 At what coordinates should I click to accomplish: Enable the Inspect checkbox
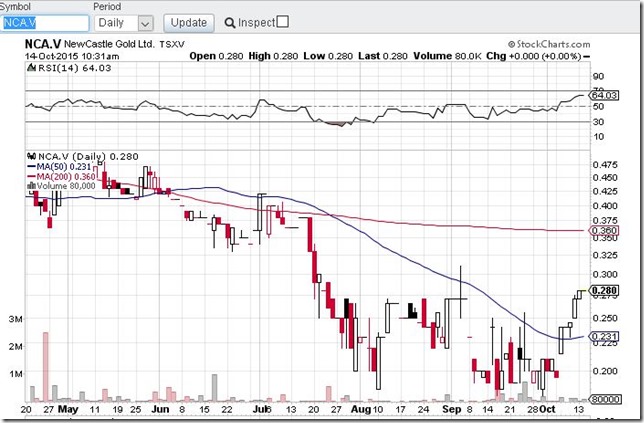coord(283,21)
